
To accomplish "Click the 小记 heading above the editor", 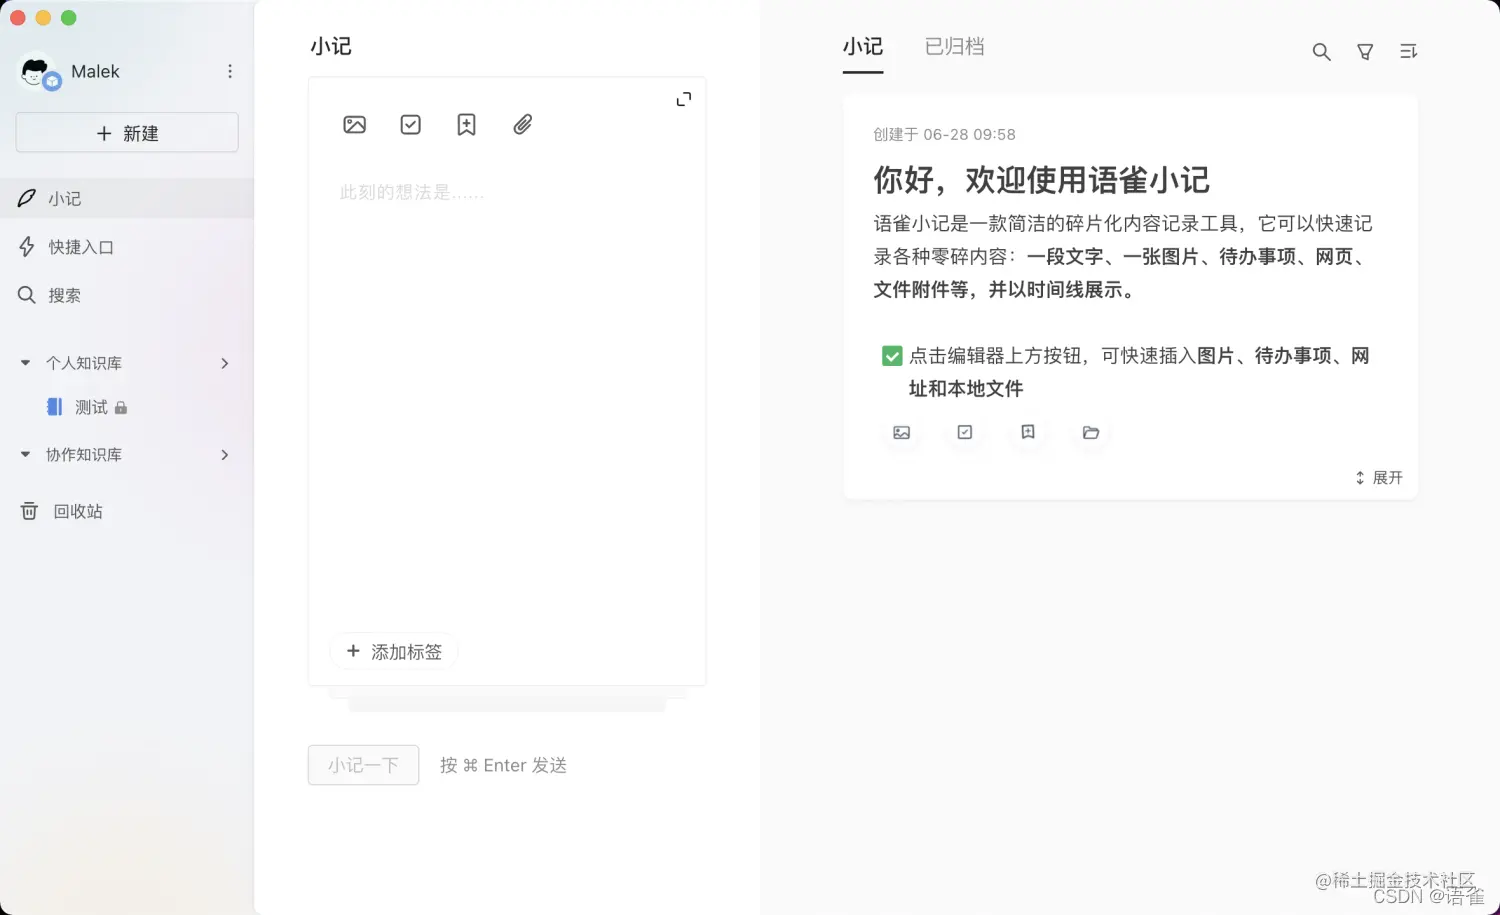I will (x=331, y=46).
